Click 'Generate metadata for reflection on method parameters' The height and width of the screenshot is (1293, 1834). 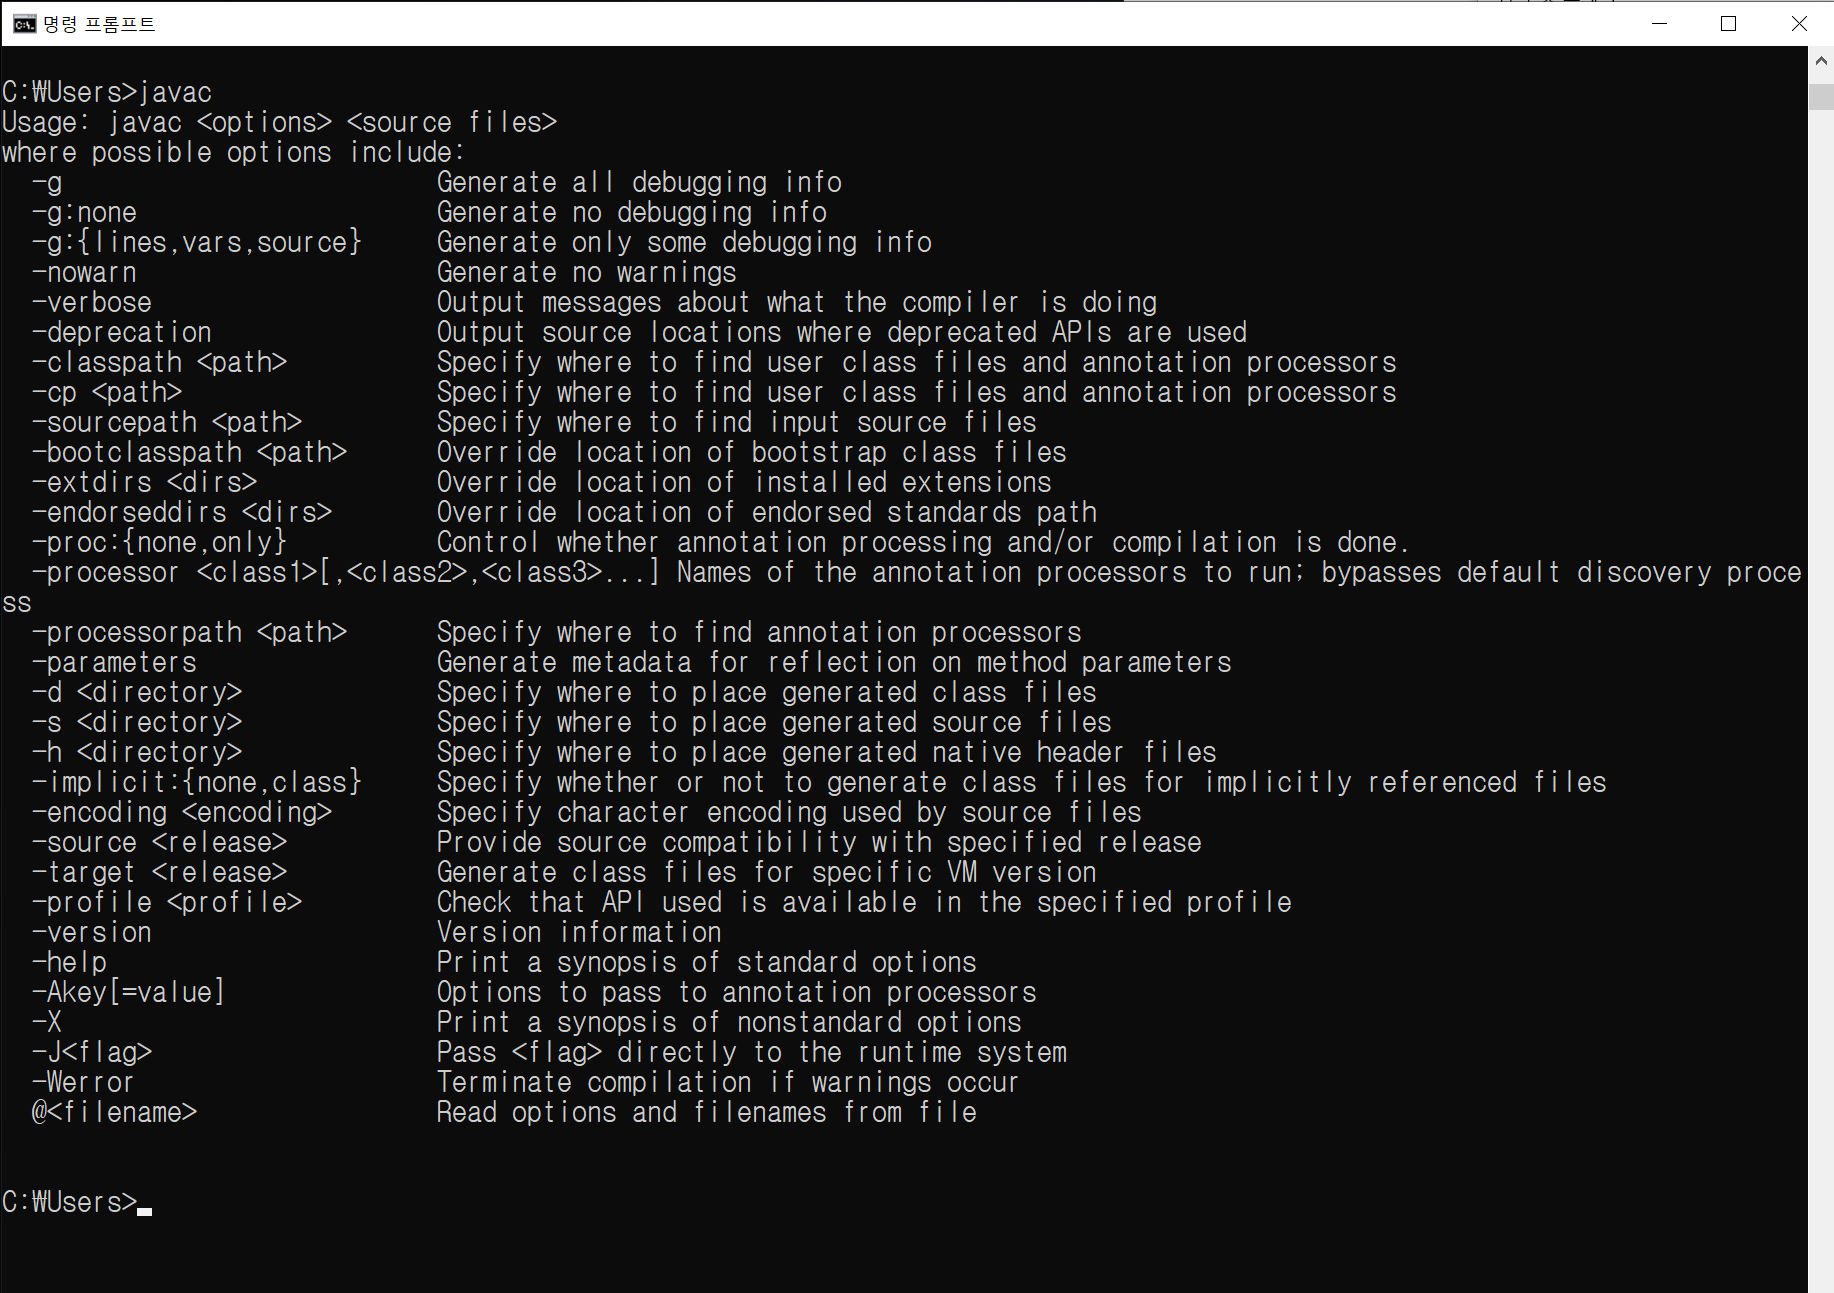pyautogui.click(x=834, y=663)
